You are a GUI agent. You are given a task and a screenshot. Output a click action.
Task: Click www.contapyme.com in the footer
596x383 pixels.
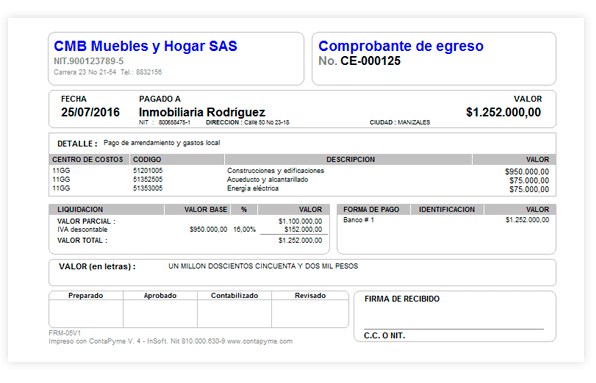click(260, 342)
